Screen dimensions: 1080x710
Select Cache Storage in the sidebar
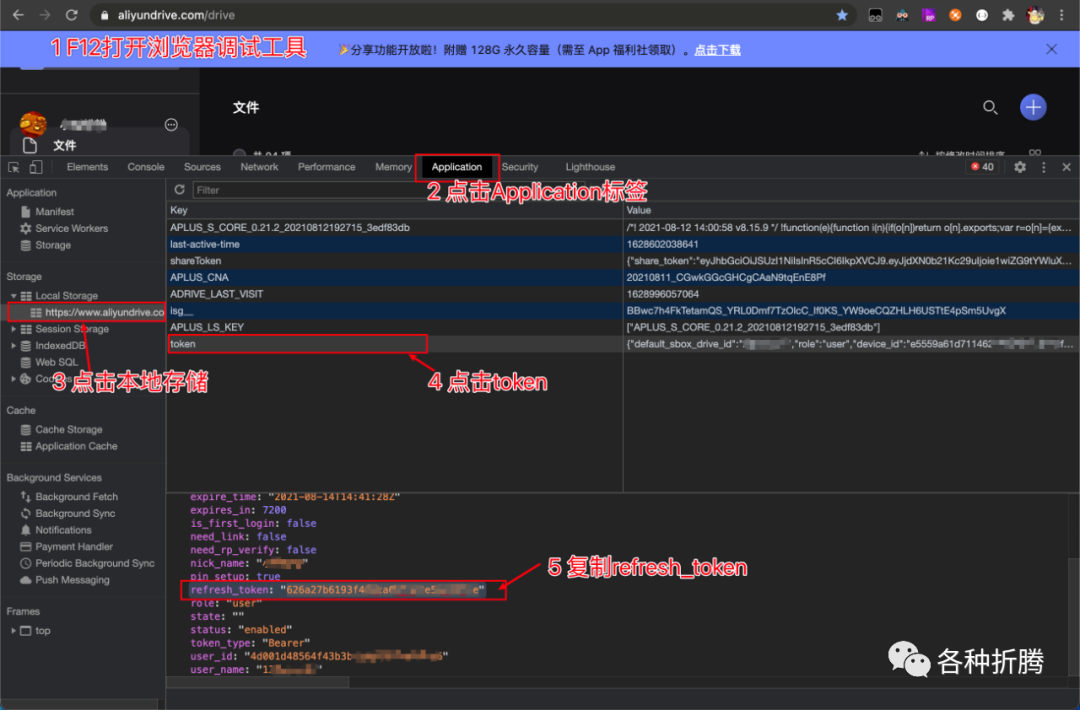[69, 430]
